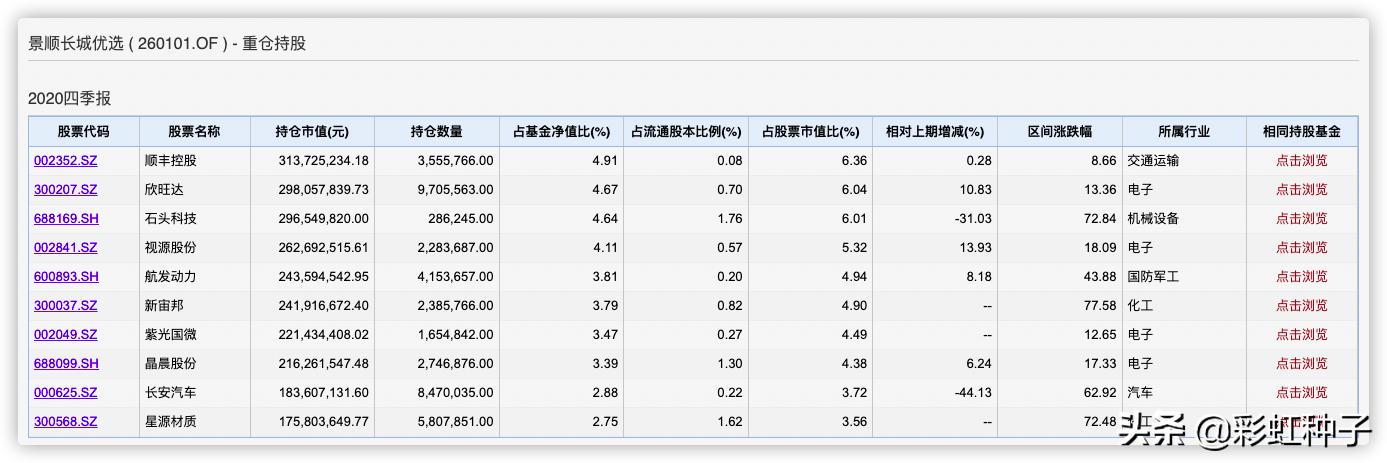Open stock code link 002841.SZ

[65, 247]
